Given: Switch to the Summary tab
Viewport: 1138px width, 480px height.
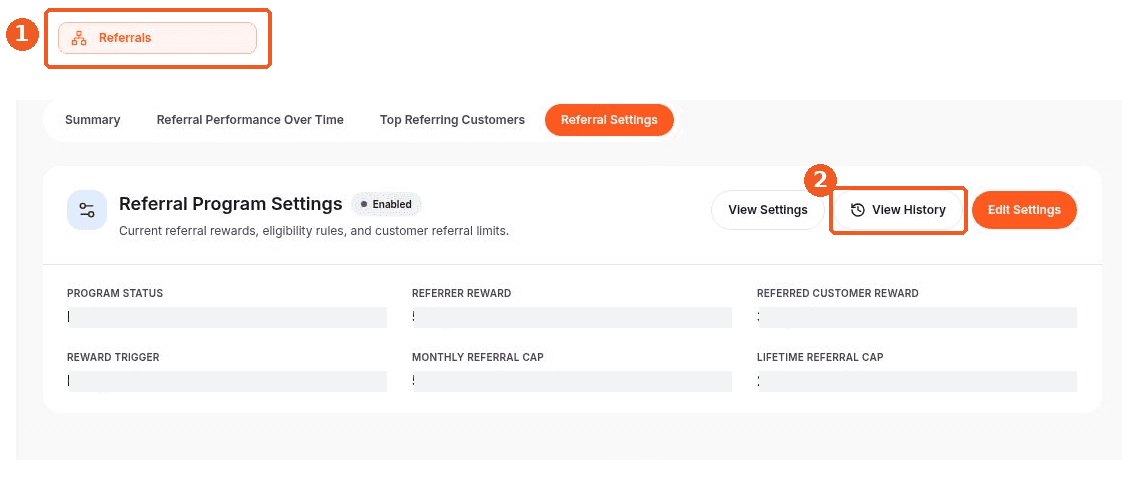Looking at the screenshot, I should click(93, 120).
